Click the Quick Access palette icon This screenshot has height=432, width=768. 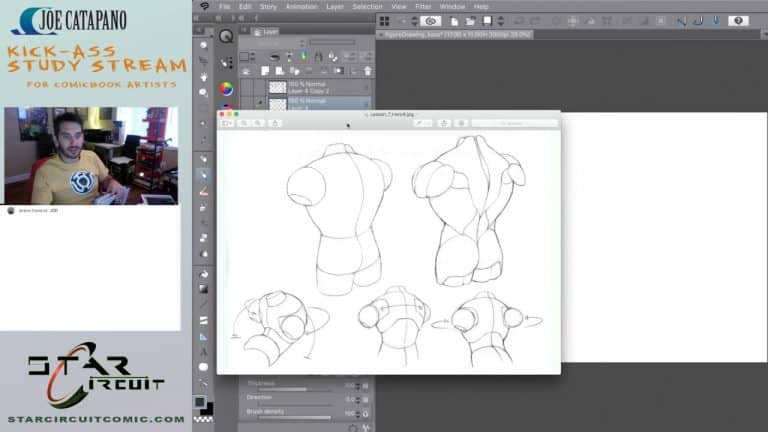[226, 36]
